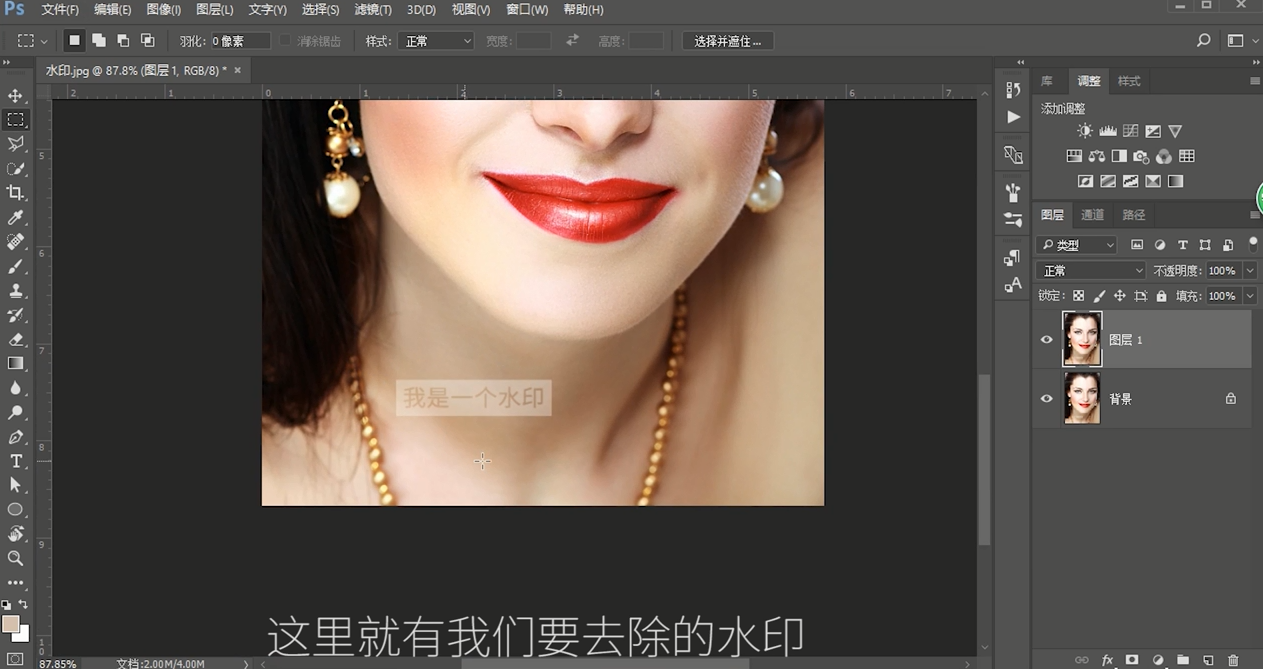Open the 样式 style dropdown
The width and height of the screenshot is (1263, 669).
[436, 41]
